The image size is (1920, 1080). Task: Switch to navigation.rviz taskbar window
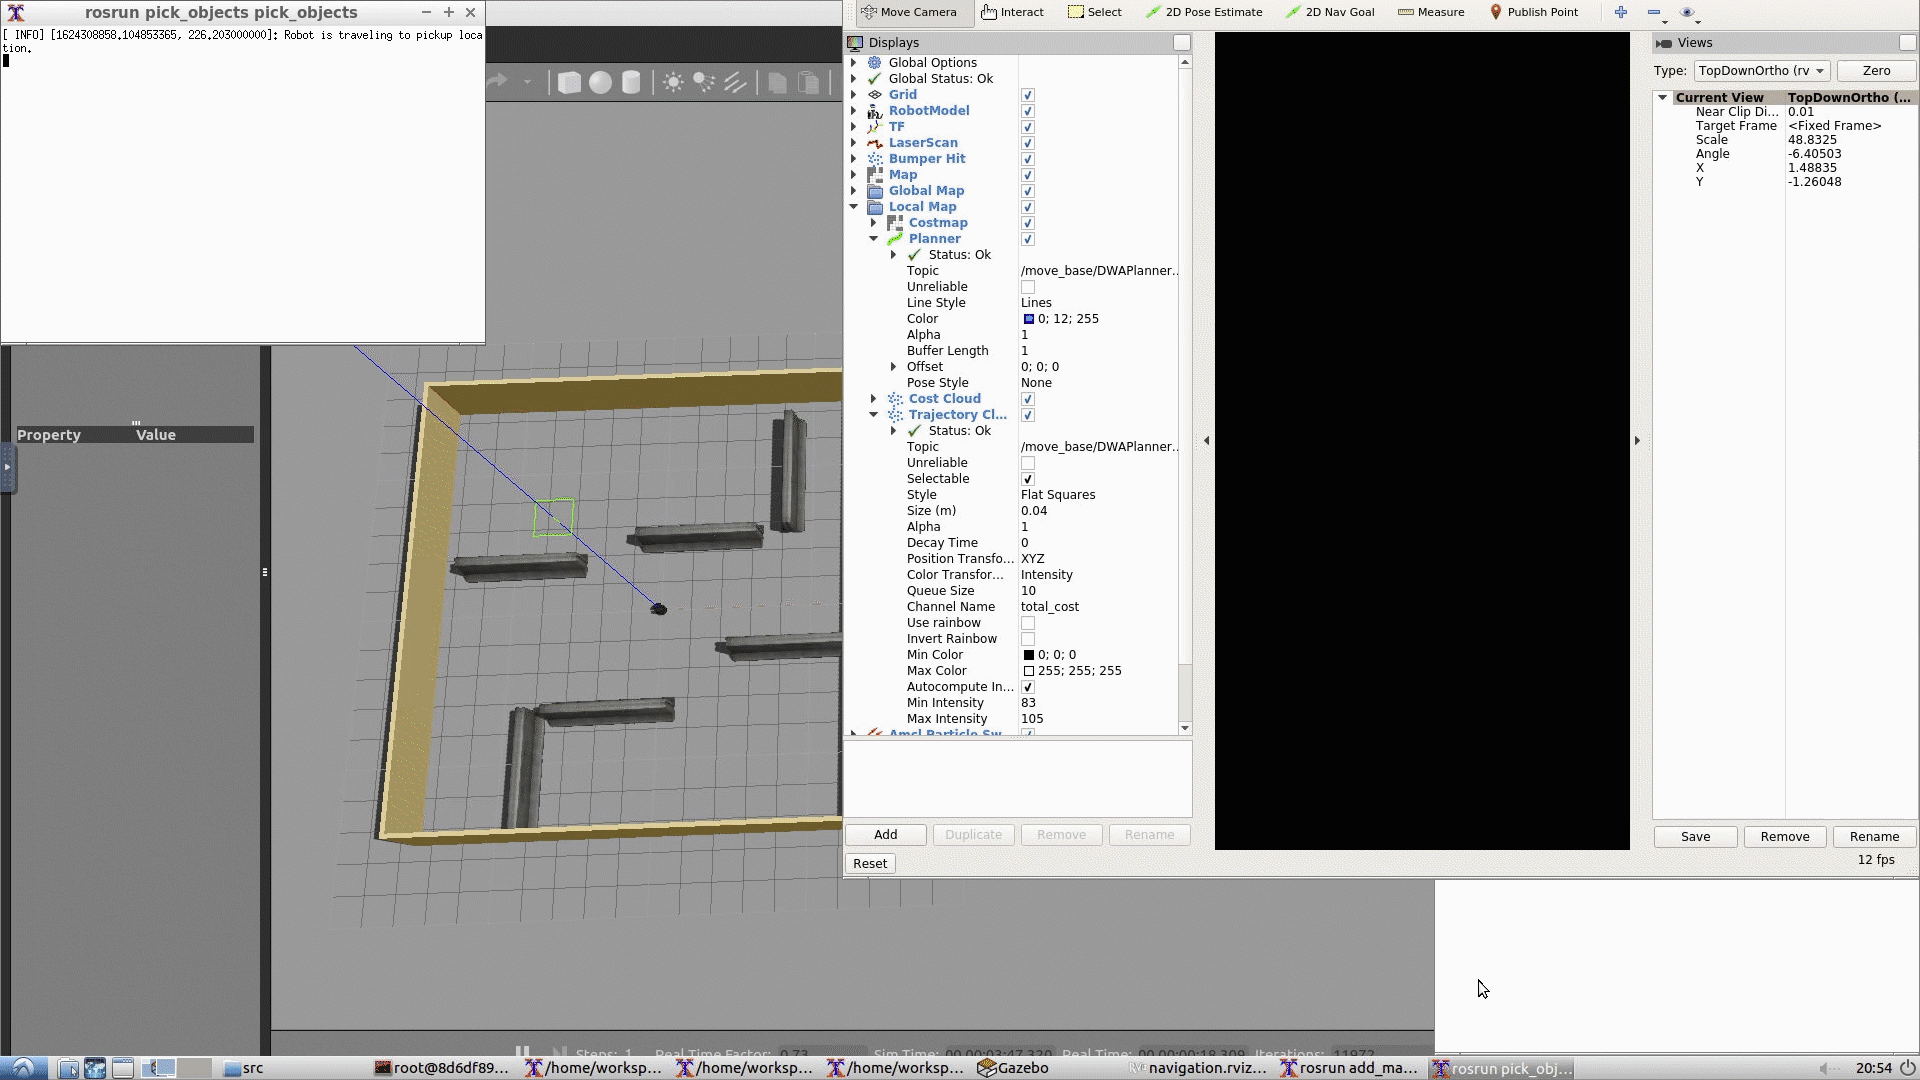point(1198,1068)
